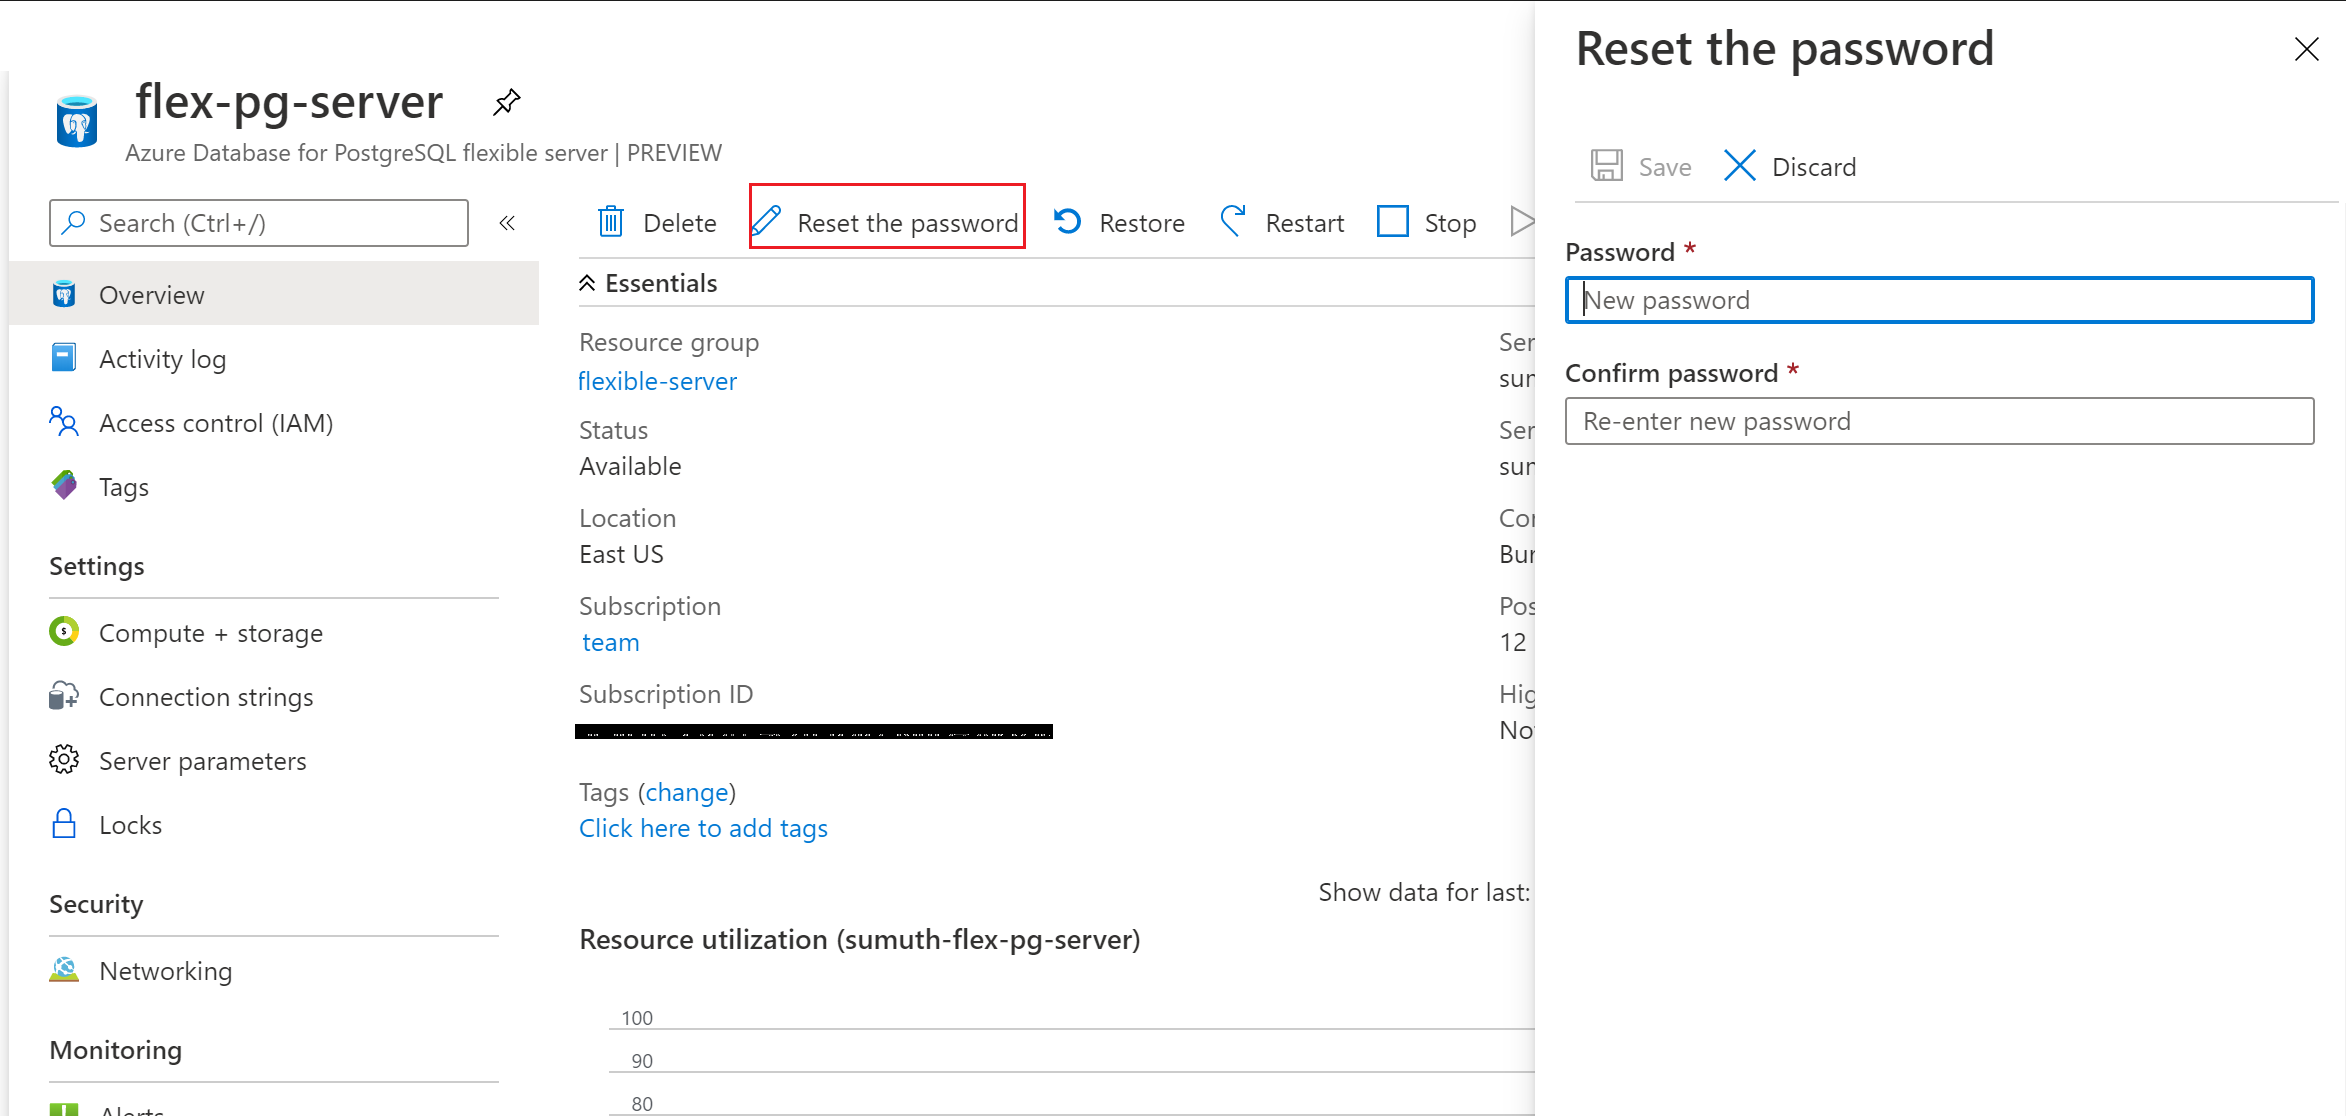
Task: Click here to add tags link
Action: [x=702, y=828]
